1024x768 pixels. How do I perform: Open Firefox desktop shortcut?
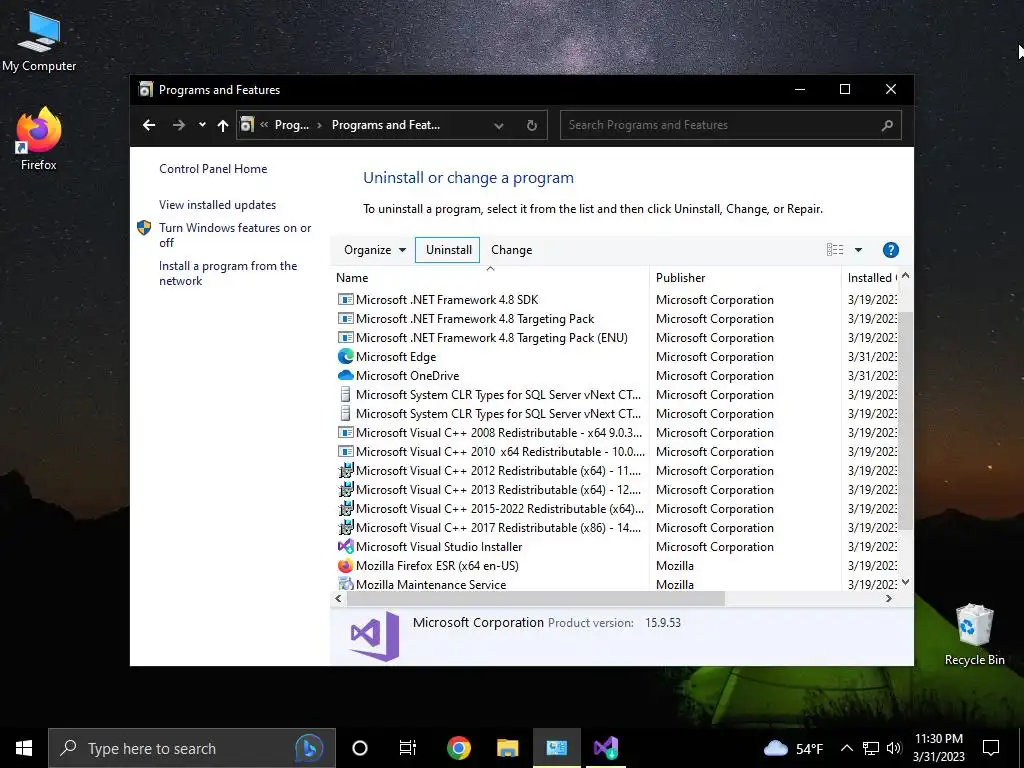pyautogui.click(x=39, y=139)
